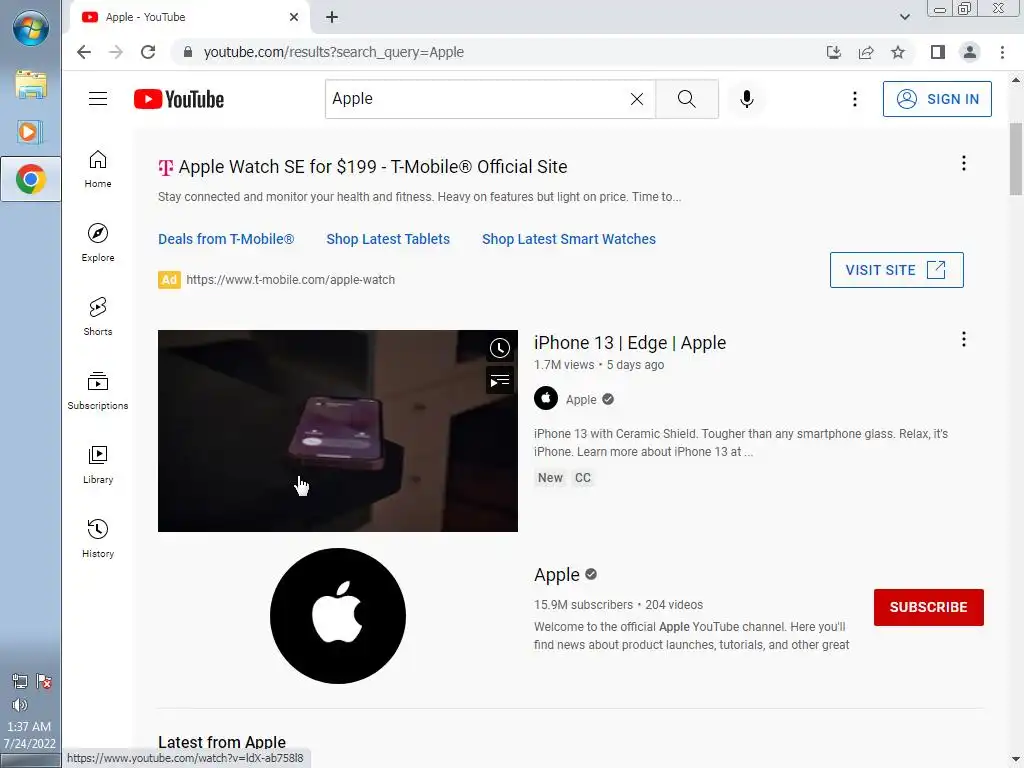Open History in the sidebar

98,538
